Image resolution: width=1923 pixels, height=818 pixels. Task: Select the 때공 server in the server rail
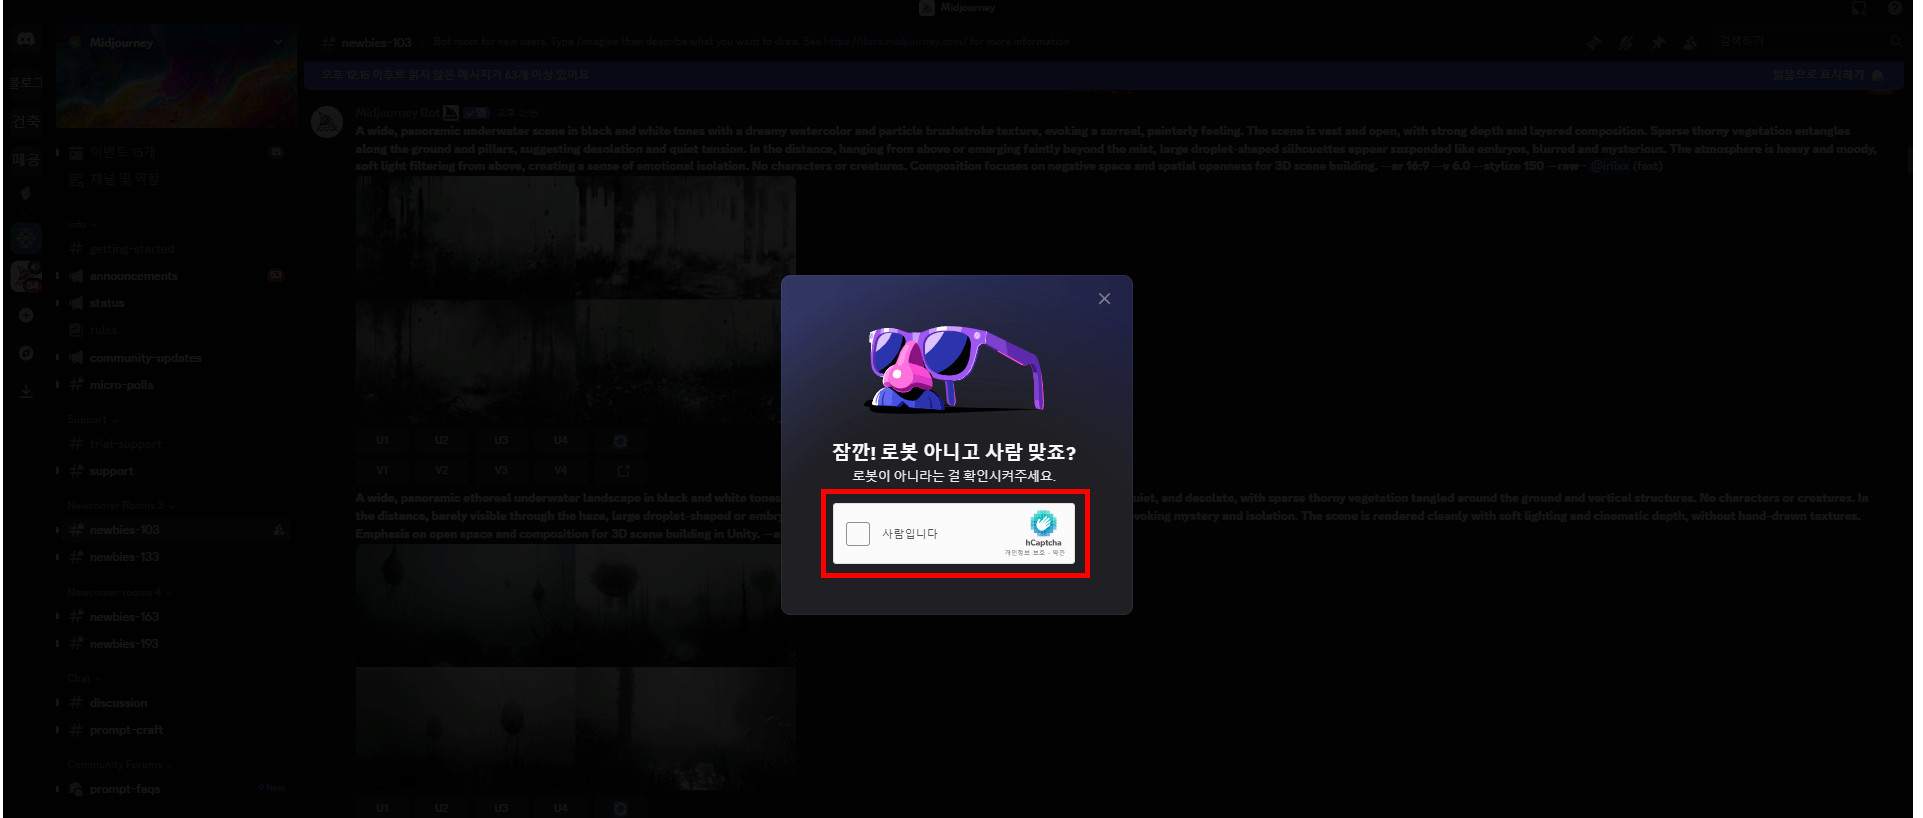tap(26, 159)
